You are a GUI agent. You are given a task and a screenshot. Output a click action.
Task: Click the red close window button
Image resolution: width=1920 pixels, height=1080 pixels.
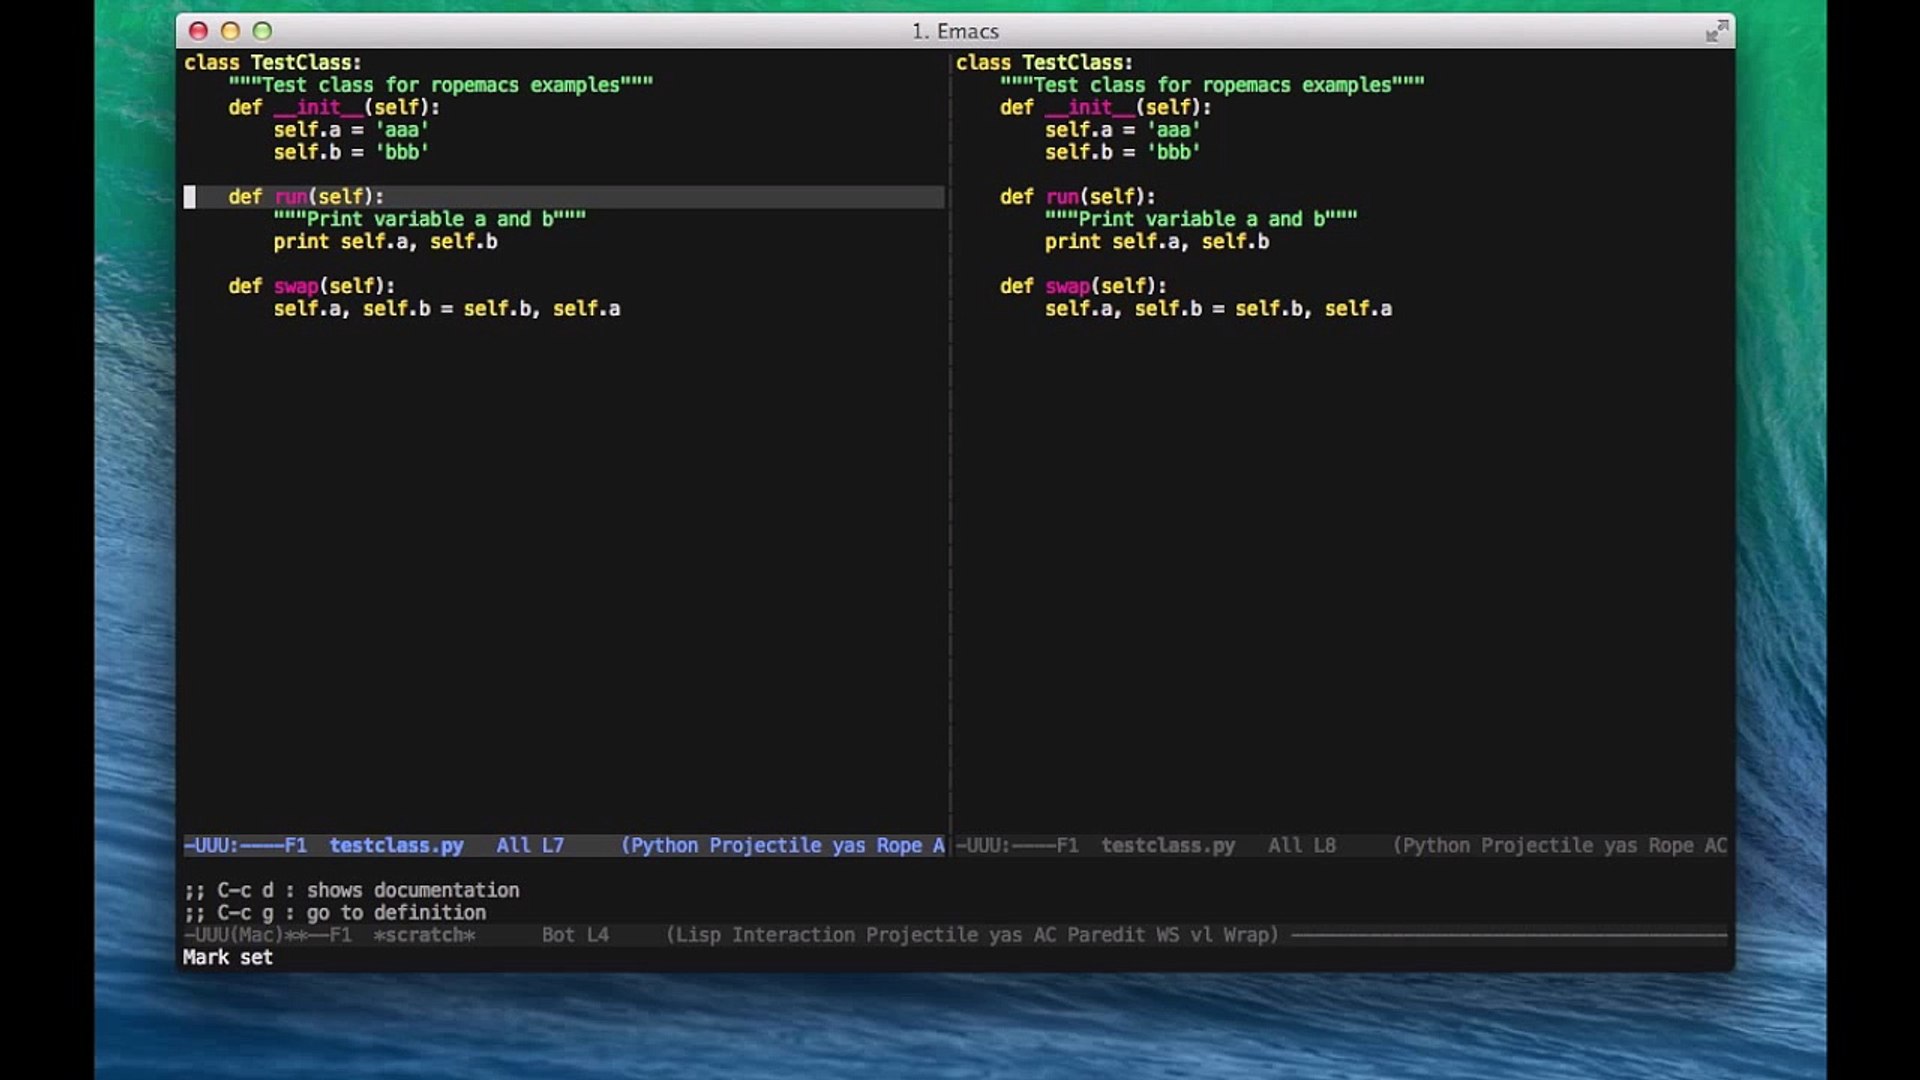tap(198, 31)
